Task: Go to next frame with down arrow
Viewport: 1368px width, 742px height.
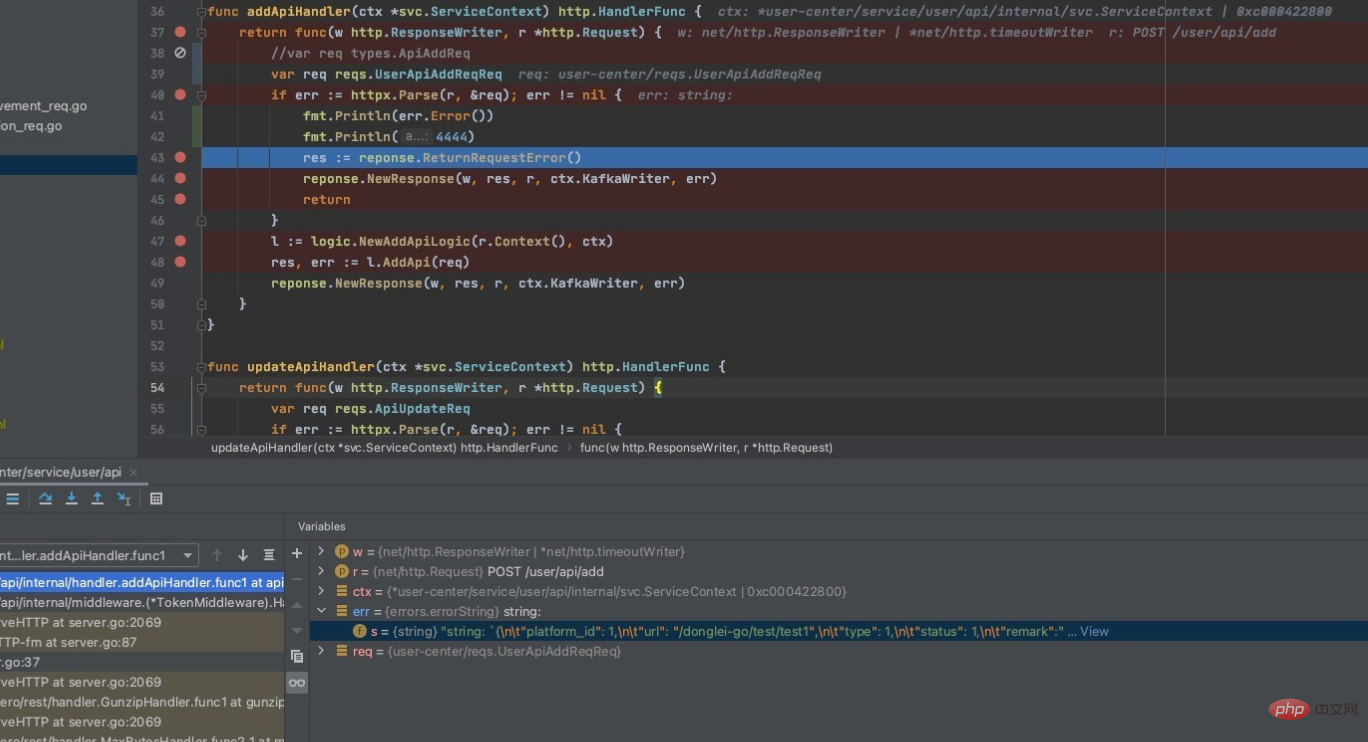Action: (x=243, y=555)
